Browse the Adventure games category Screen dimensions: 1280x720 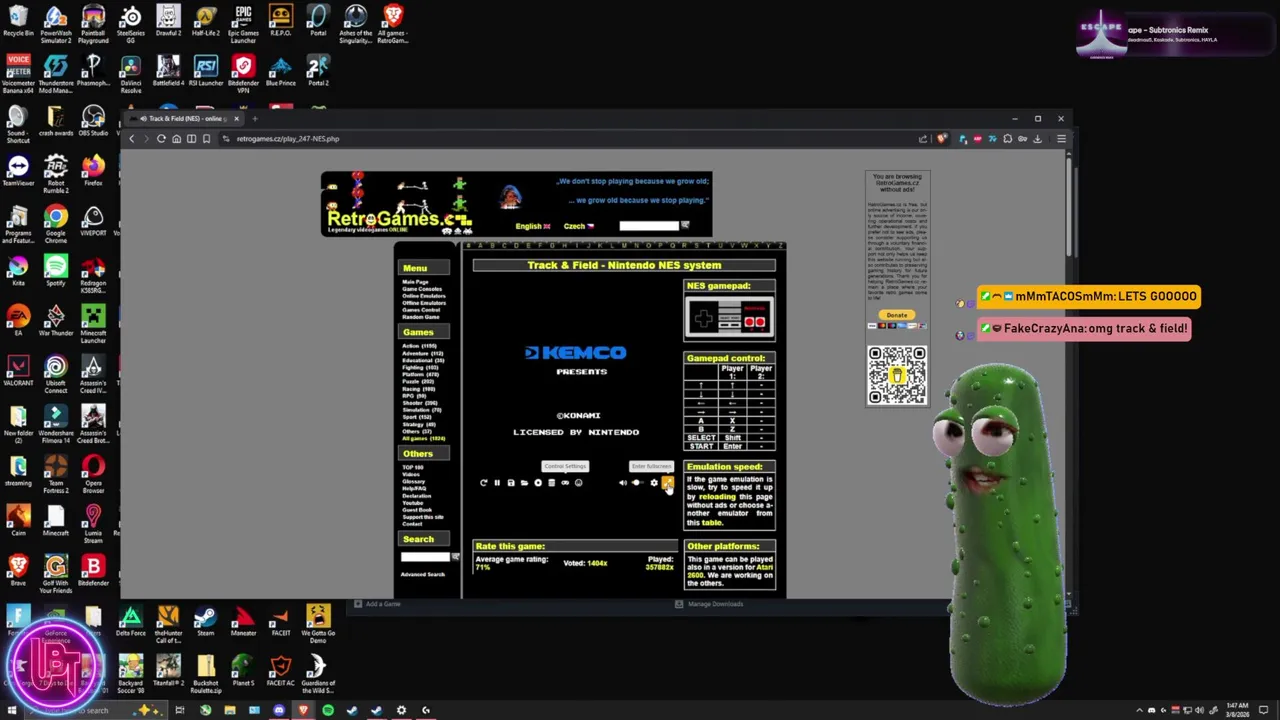coord(422,353)
